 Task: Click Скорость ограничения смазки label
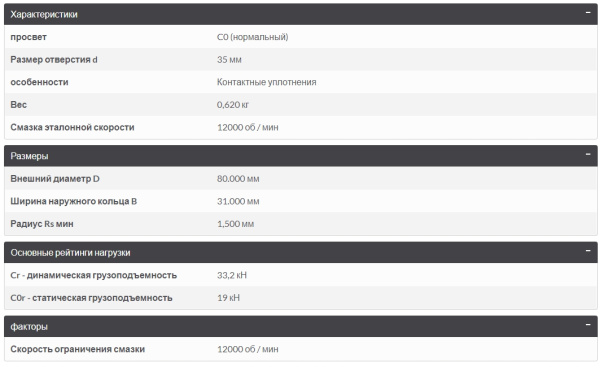click(x=78, y=349)
